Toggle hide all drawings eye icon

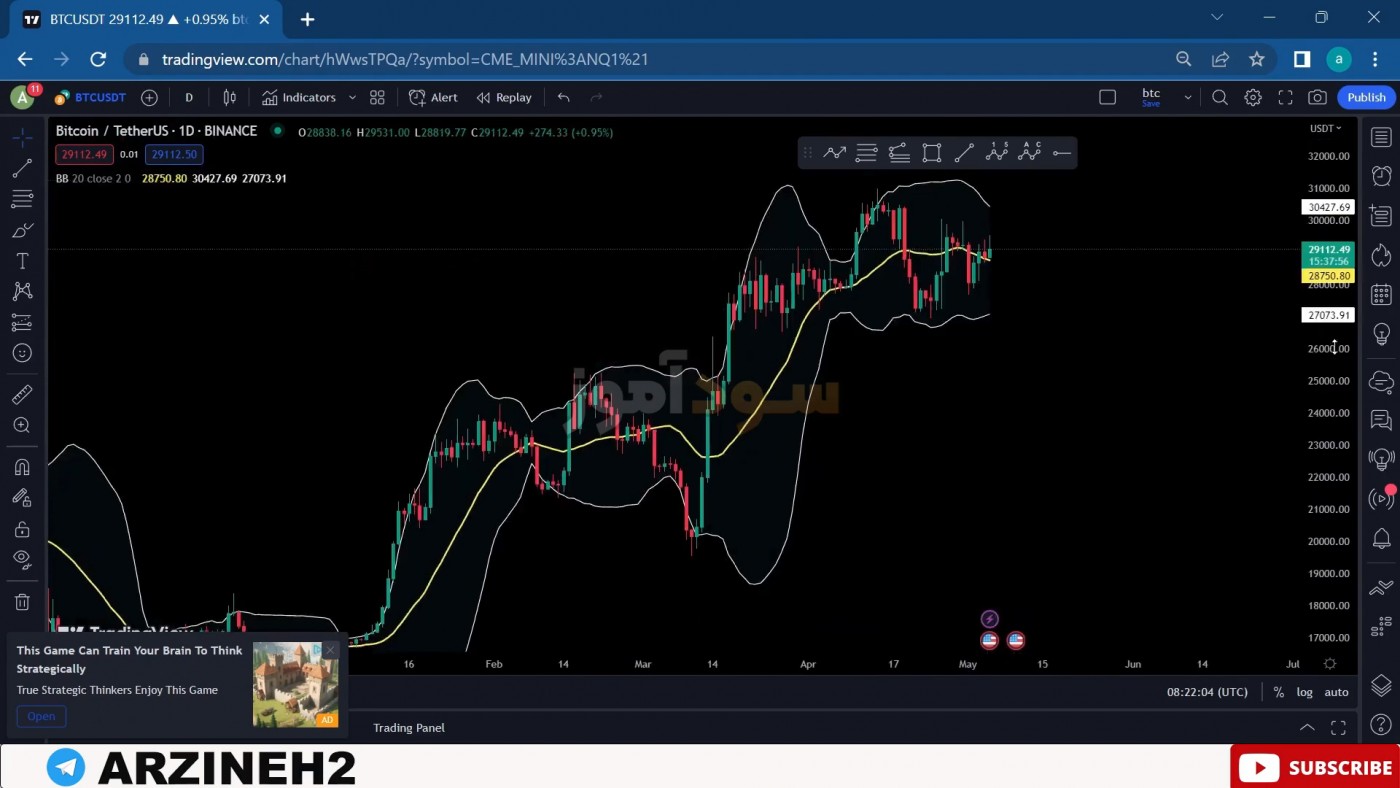22,559
